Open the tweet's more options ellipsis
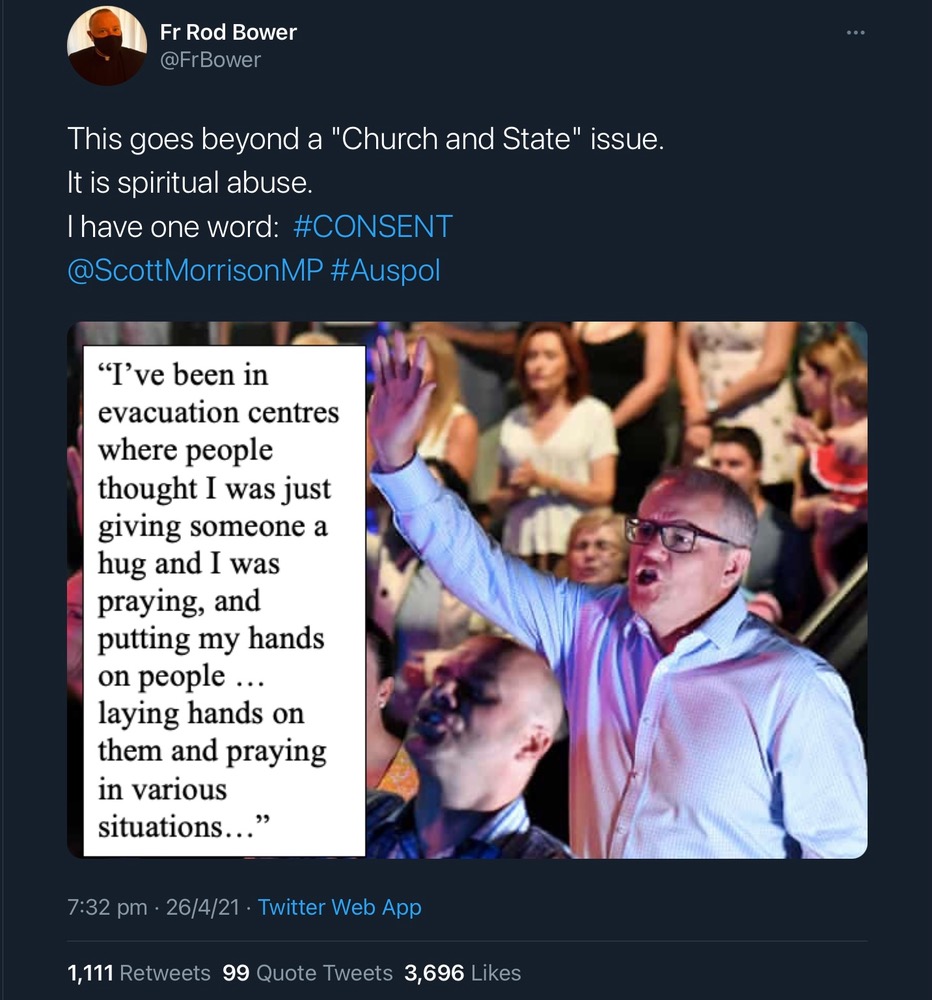932x1000 pixels. [855, 33]
